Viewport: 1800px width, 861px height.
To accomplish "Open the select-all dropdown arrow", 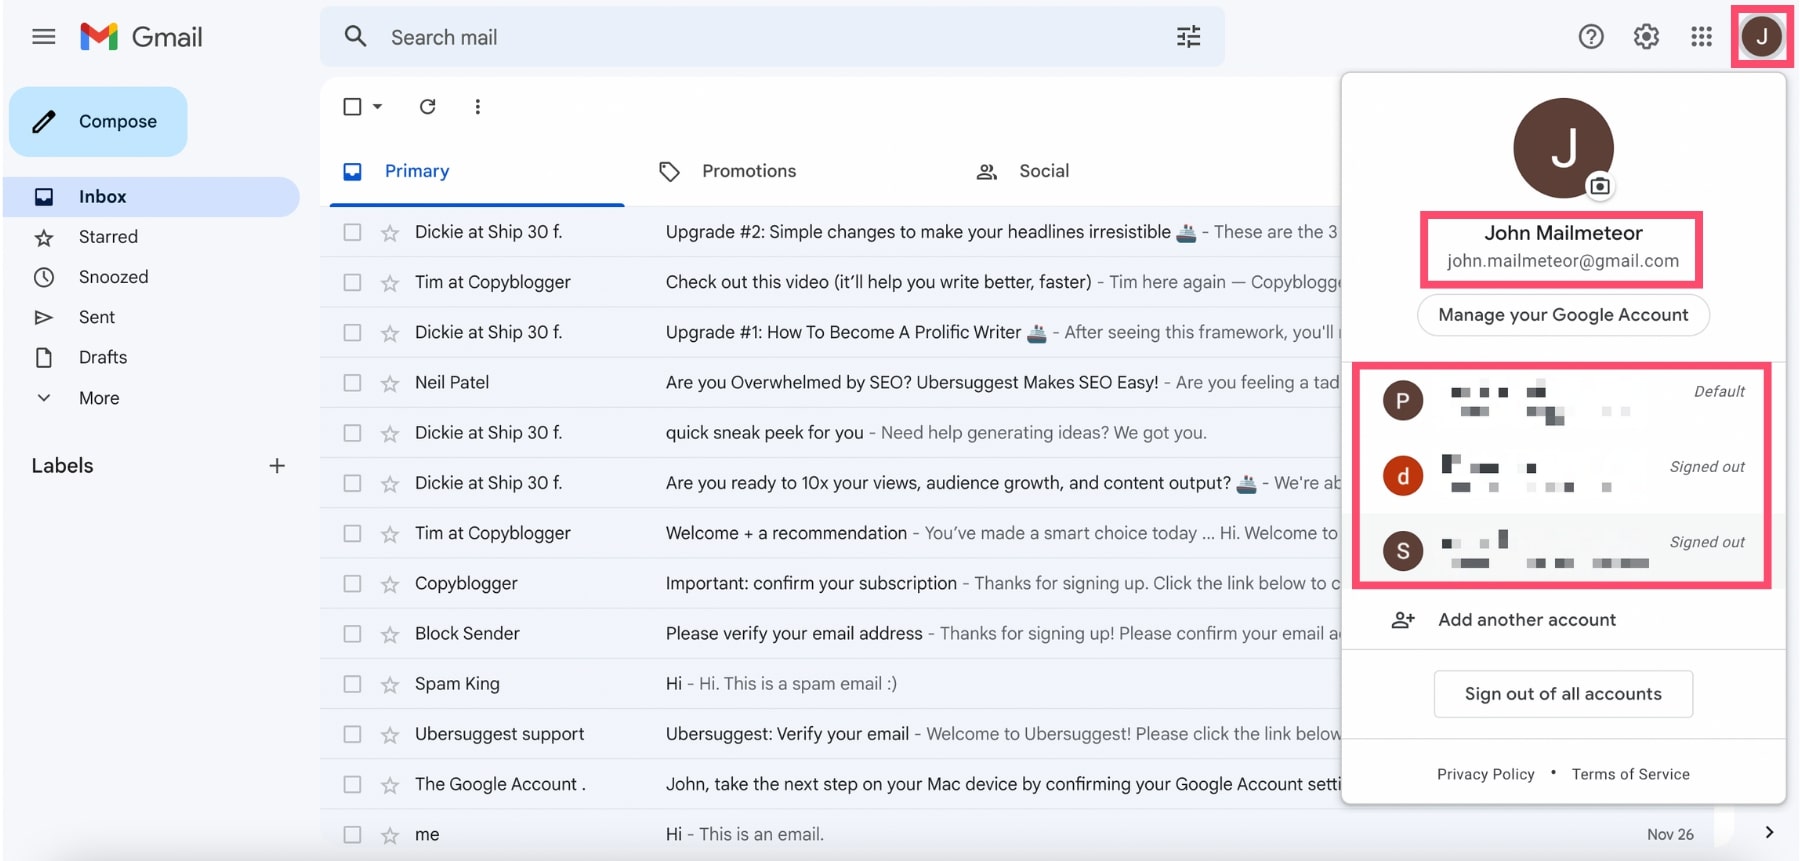I will [x=378, y=107].
